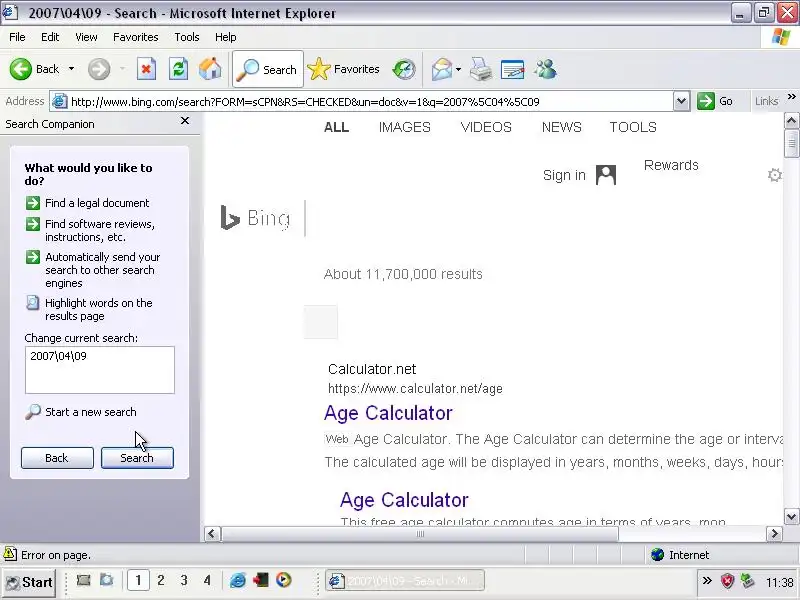Switch to Bing NEWS tab
The image size is (800, 600).
coord(561,127)
